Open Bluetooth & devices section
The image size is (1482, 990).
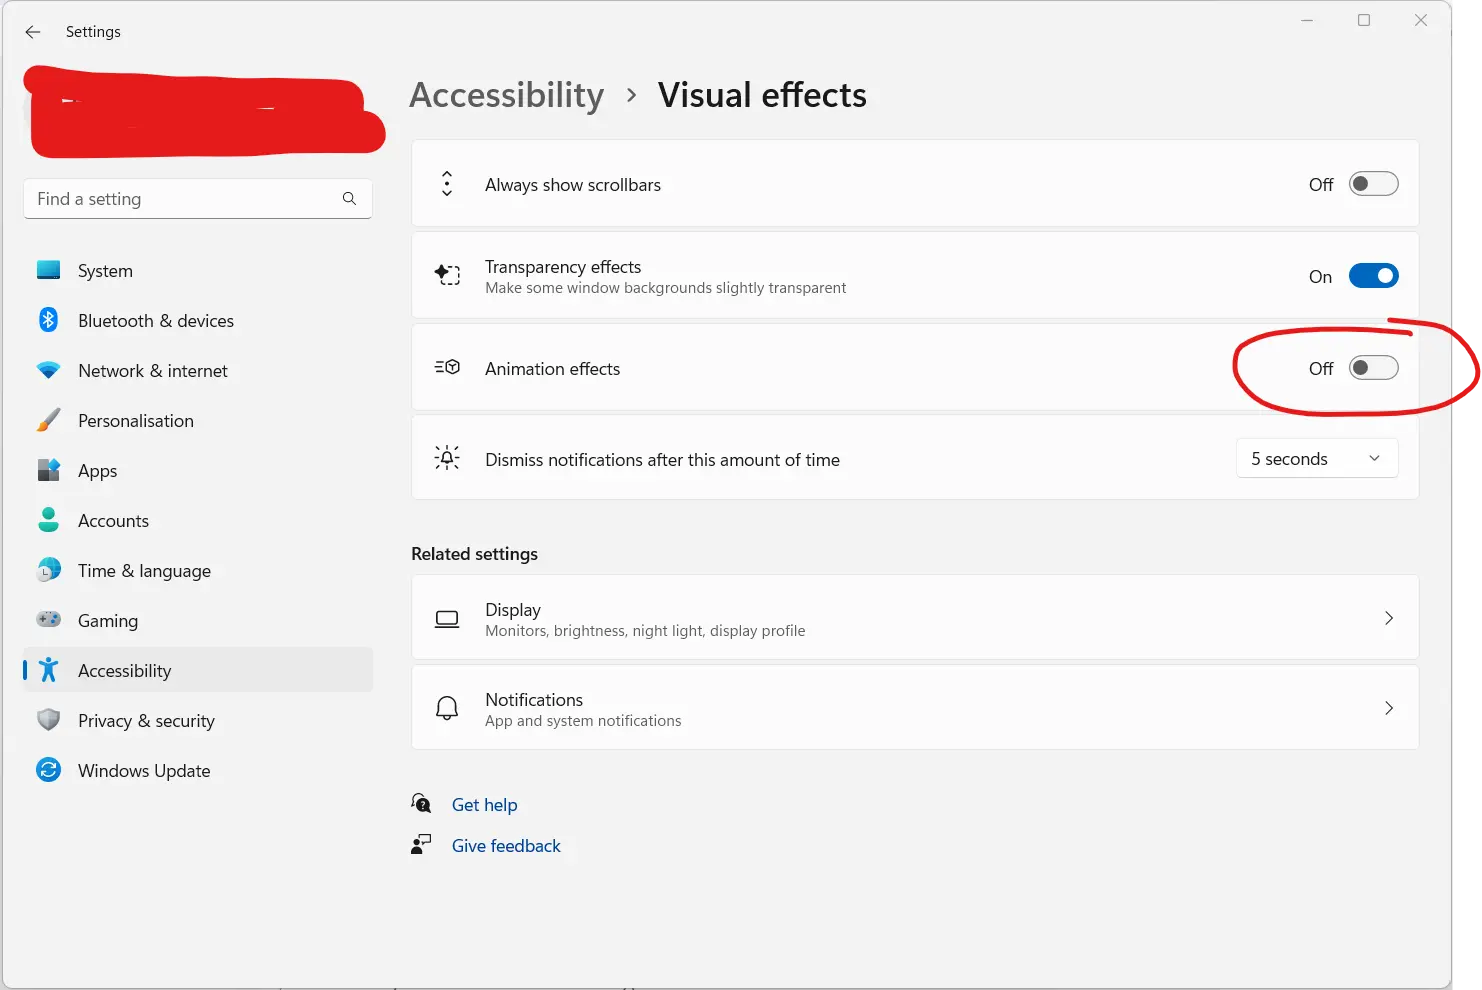[x=198, y=320]
